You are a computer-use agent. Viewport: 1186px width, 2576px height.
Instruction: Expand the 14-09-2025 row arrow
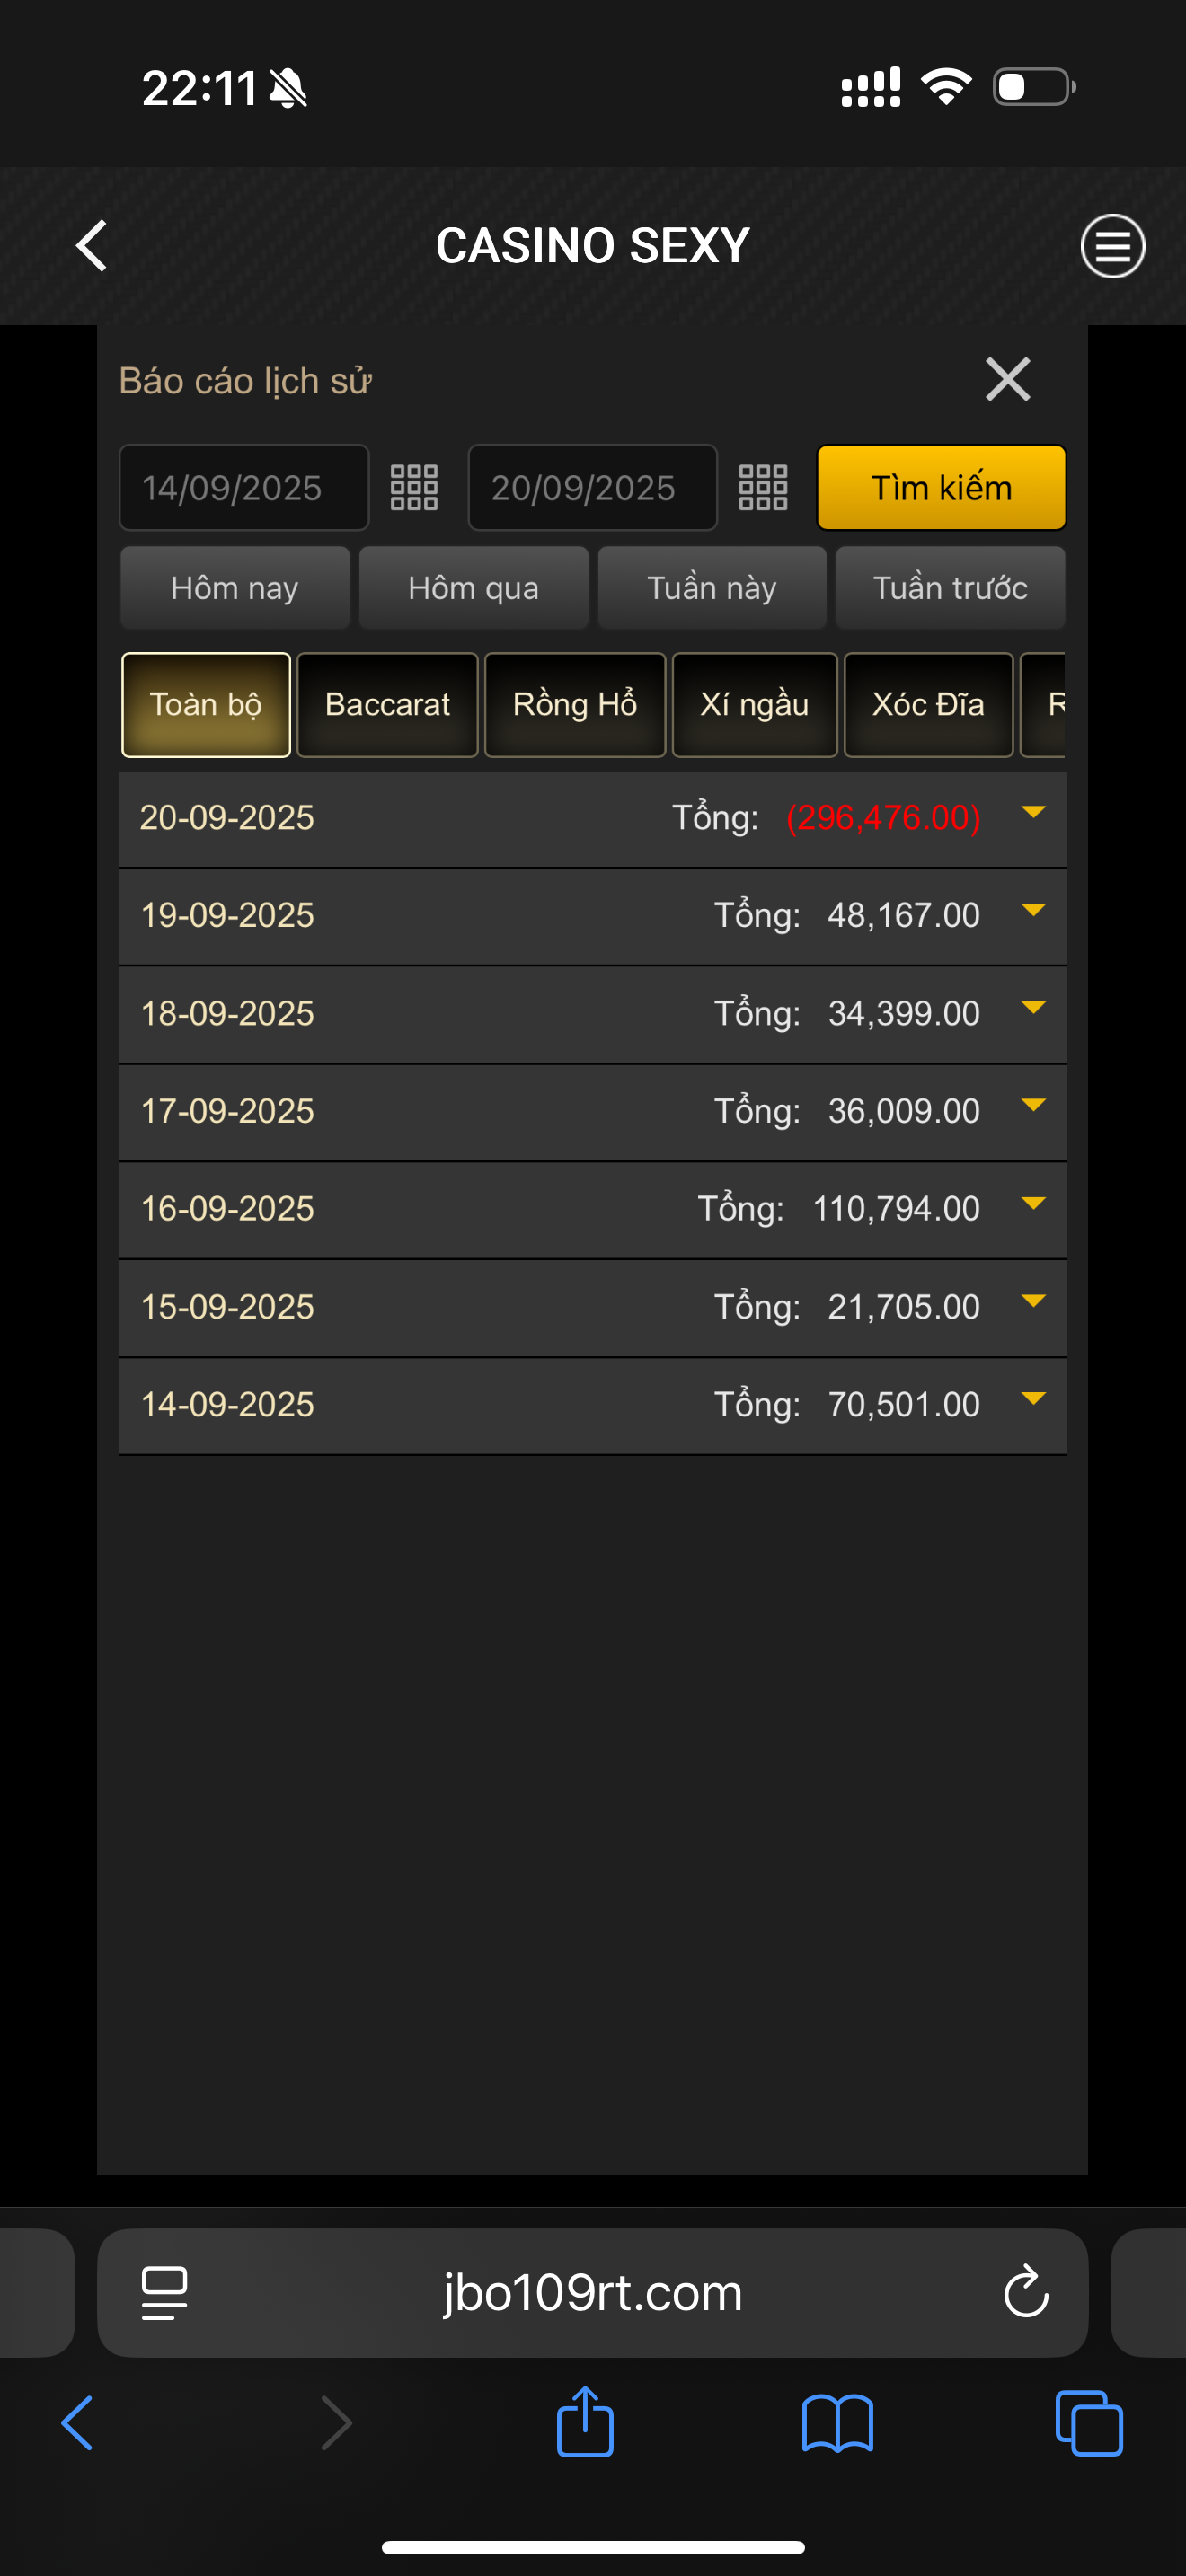pos(1033,1399)
